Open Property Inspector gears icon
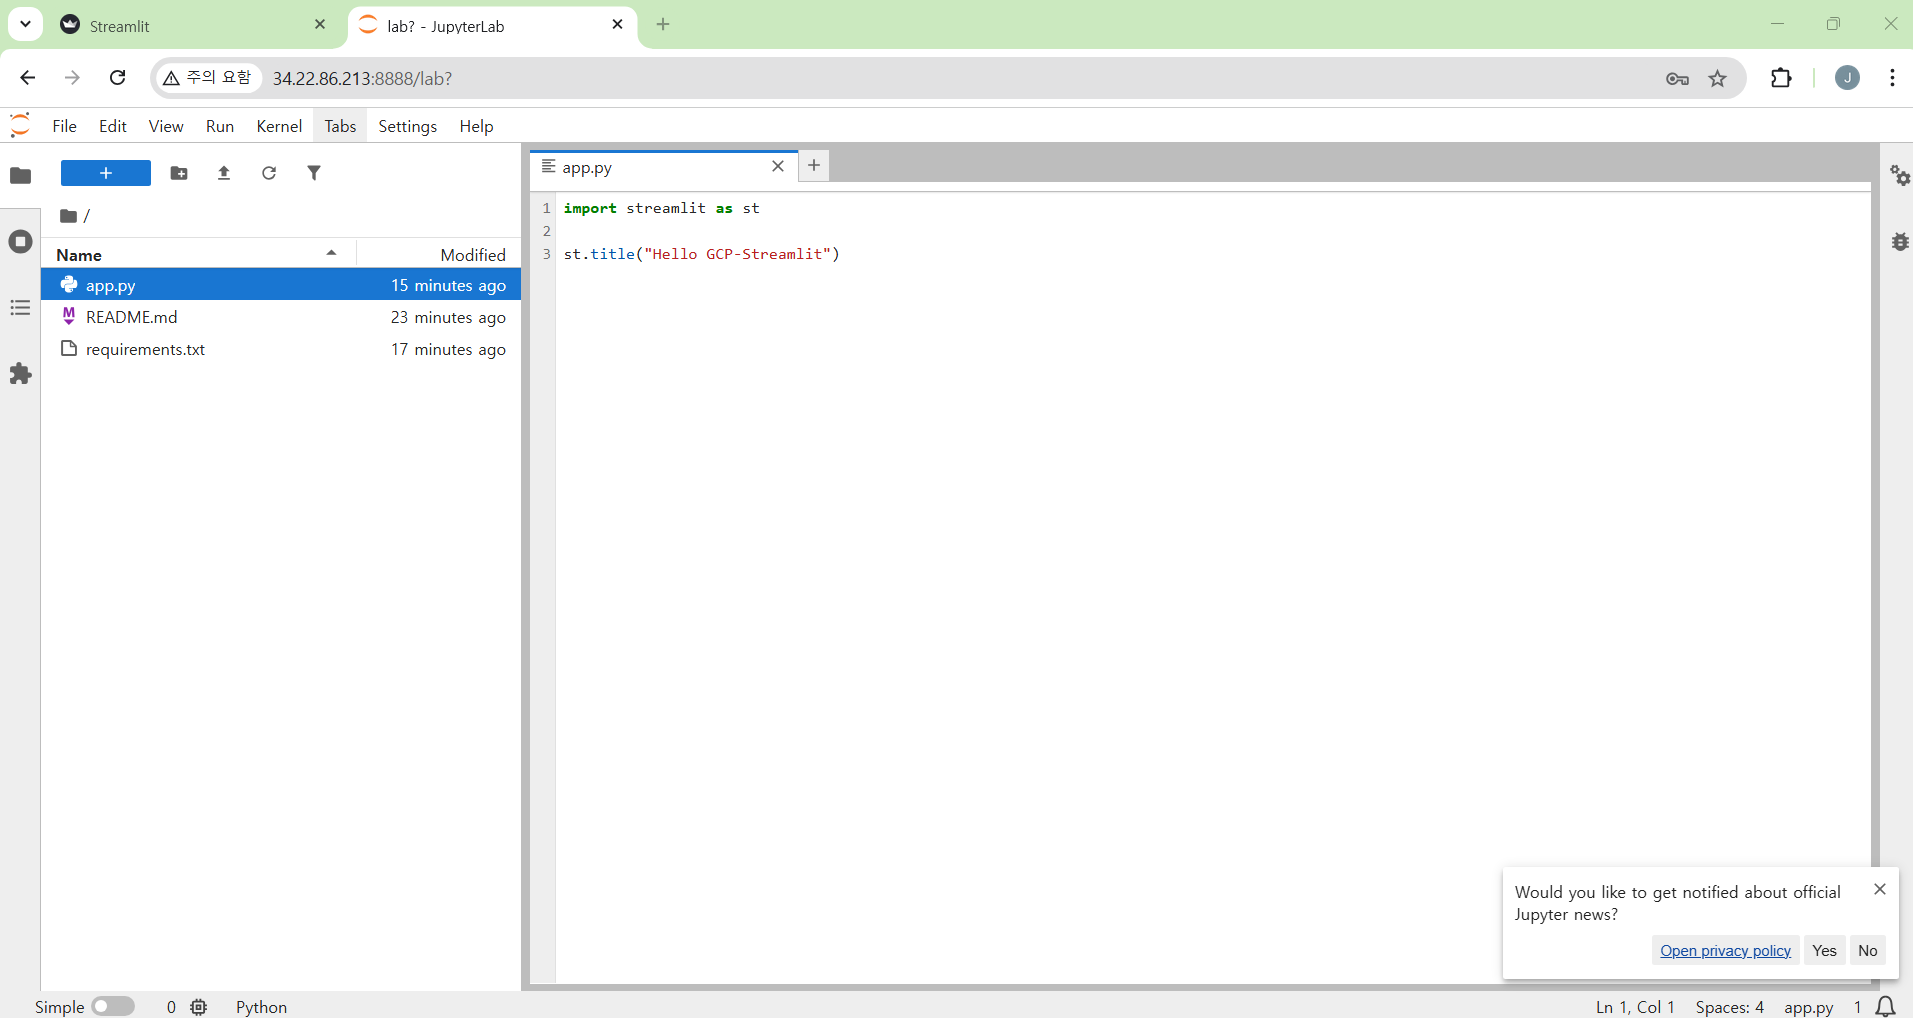 coord(1899,176)
